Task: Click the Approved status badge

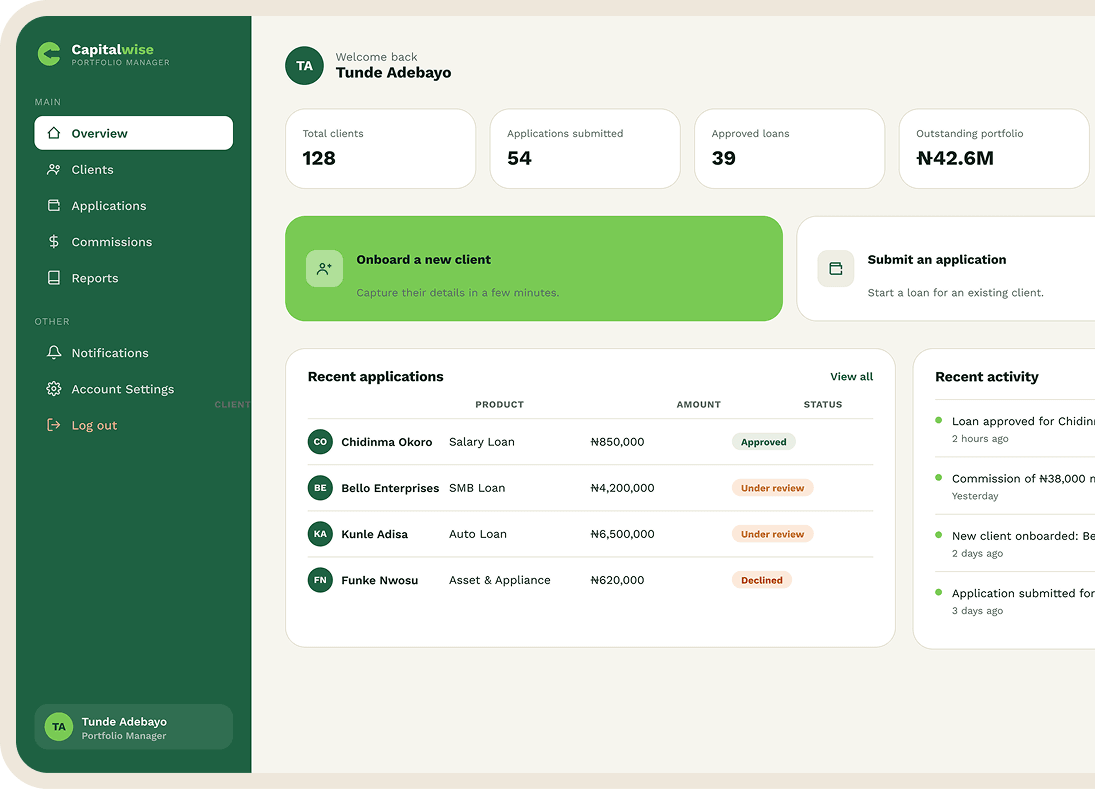Action: [x=763, y=441]
